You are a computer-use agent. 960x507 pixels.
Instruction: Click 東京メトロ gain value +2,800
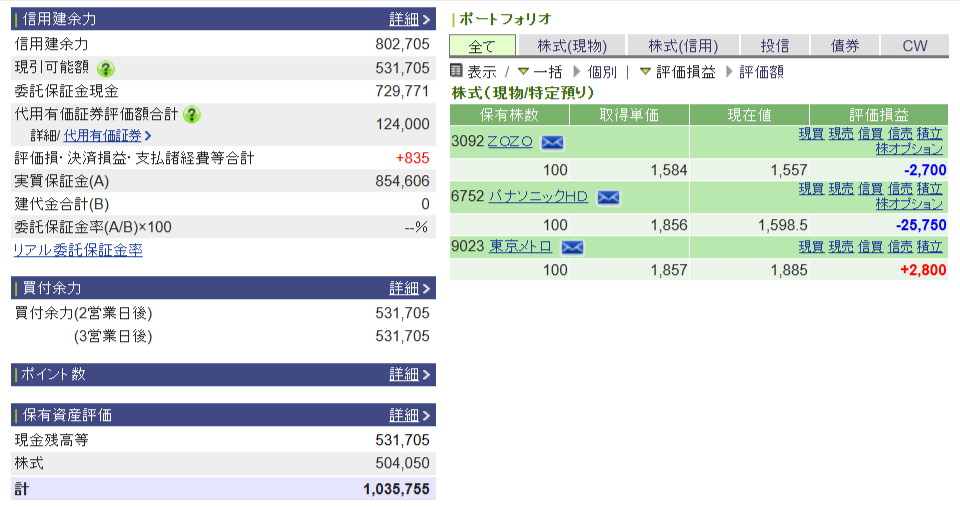coord(923,269)
